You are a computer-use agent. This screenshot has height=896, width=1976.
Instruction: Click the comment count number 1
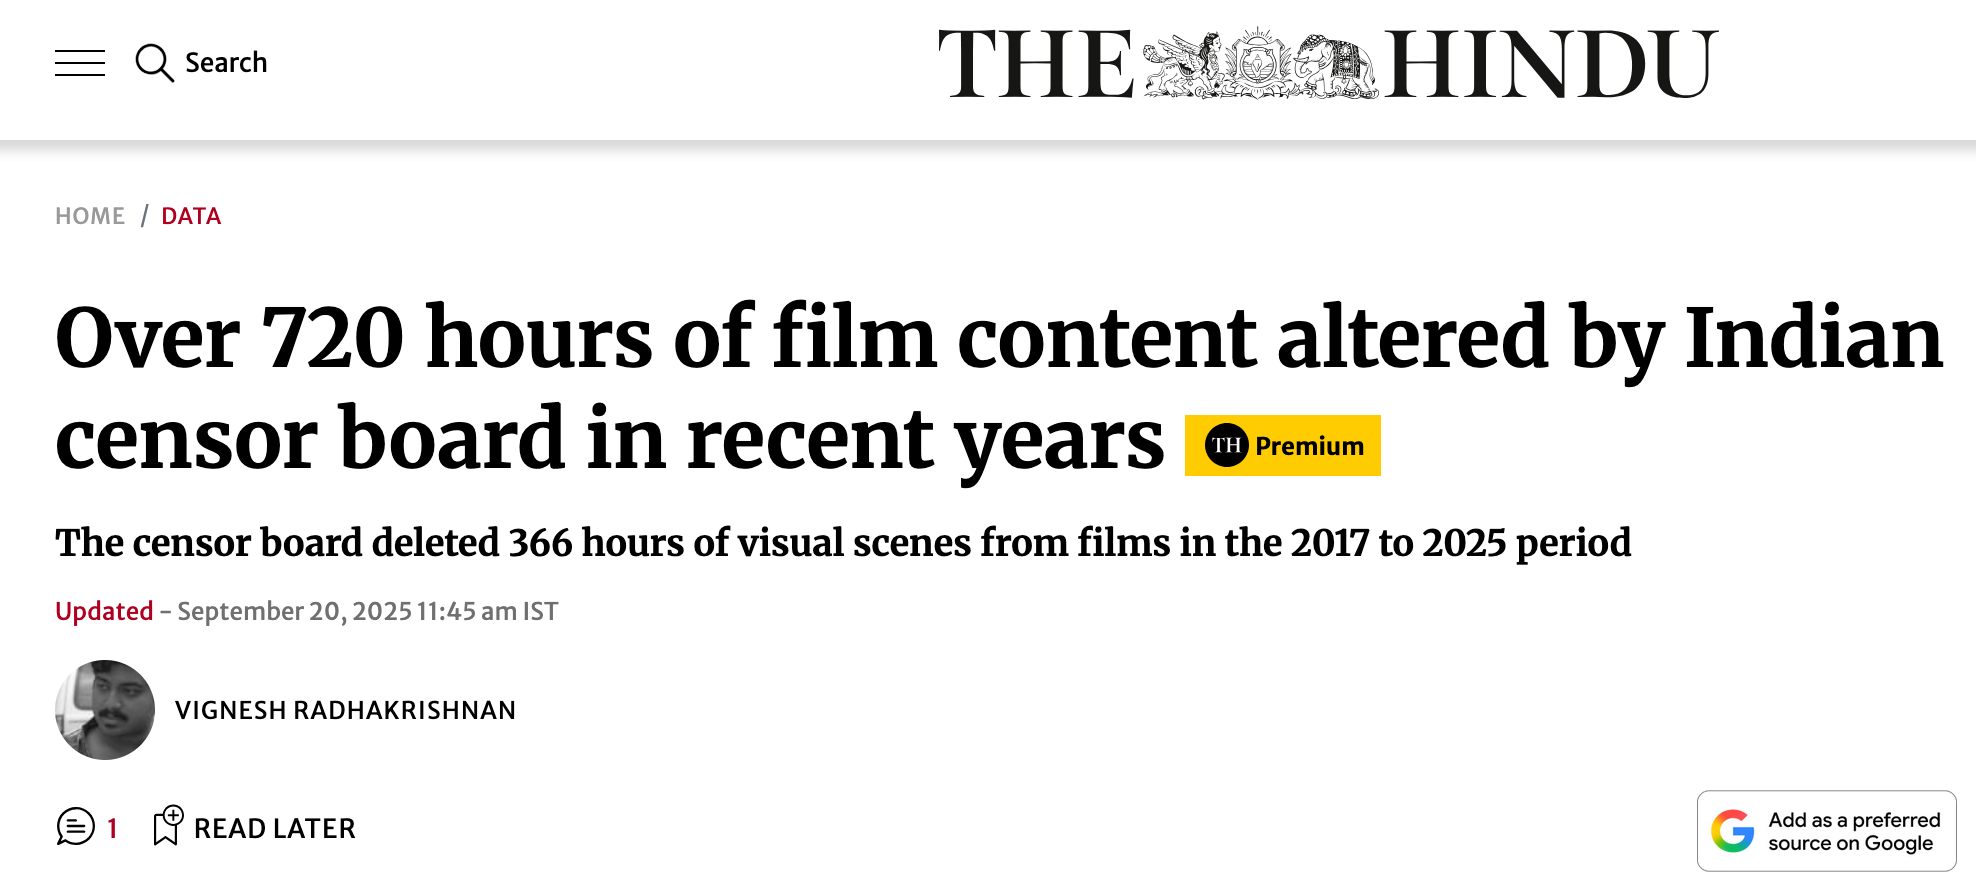[112, 828]
